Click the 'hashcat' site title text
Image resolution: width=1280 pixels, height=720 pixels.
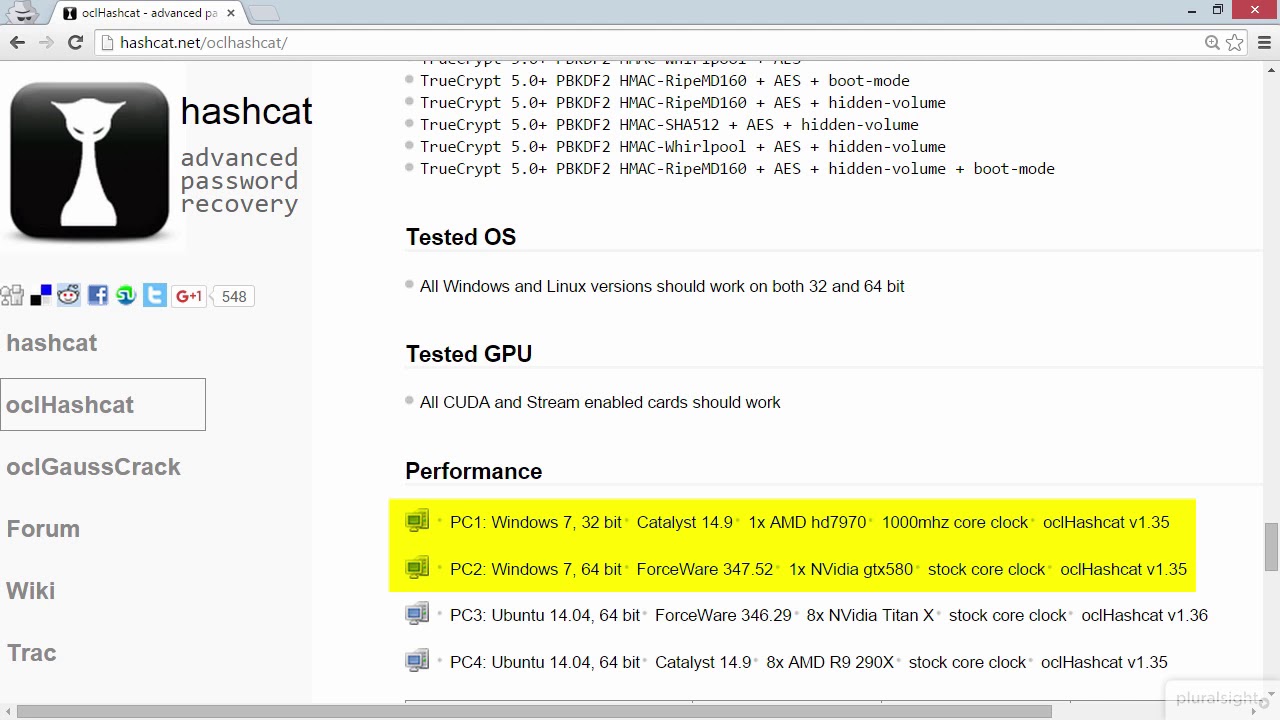click(x=246, y=111)
